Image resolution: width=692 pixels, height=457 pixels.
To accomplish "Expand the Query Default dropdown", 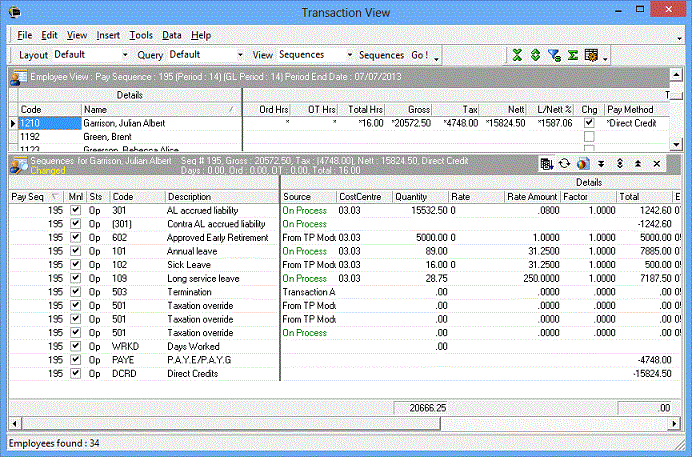I will coord(240,55).
